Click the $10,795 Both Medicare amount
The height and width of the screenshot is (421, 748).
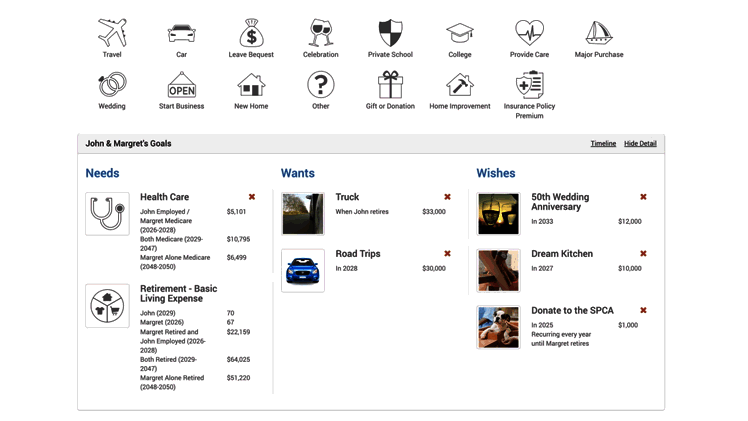239,239
